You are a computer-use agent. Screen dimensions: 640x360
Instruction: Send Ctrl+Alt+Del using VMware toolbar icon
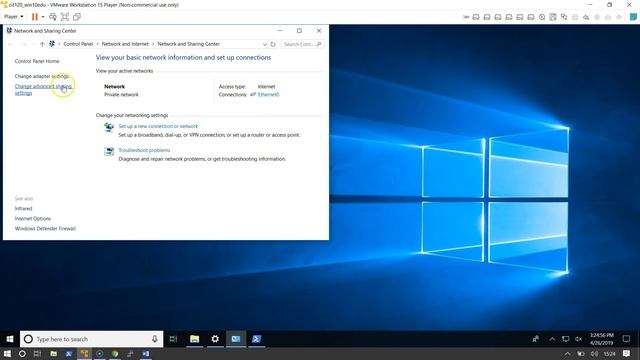click(x=53, y=17)
